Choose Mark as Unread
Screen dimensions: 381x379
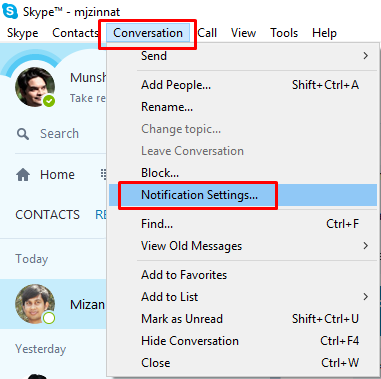coord(243,319)
